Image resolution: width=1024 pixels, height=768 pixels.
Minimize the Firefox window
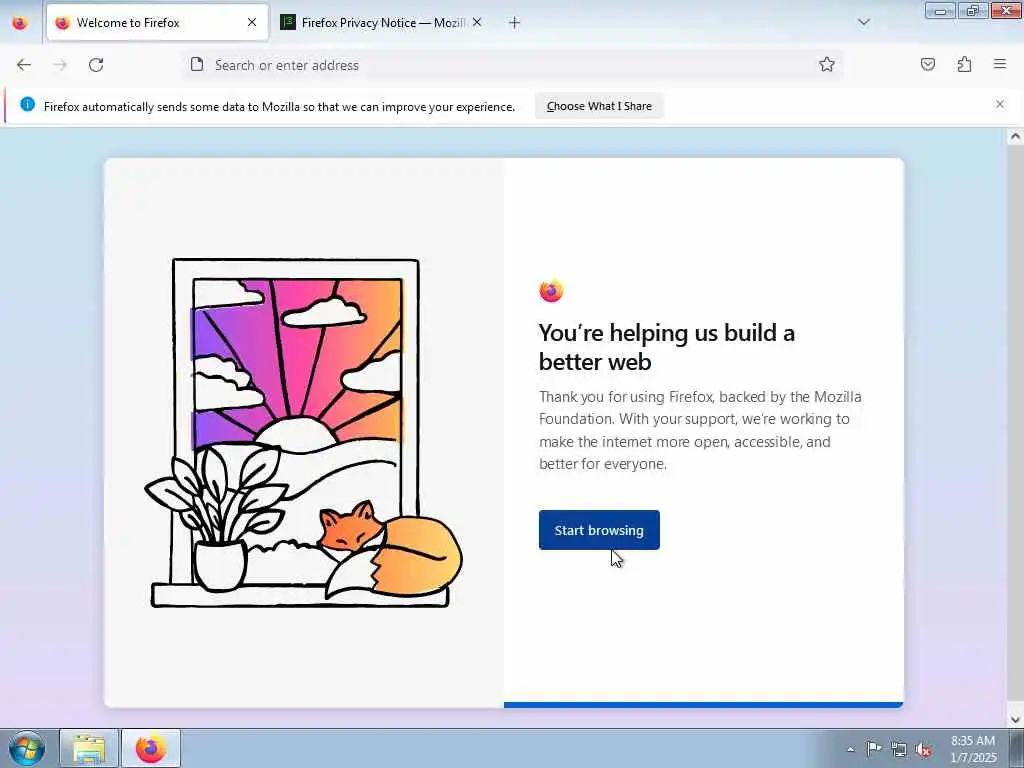940,10
